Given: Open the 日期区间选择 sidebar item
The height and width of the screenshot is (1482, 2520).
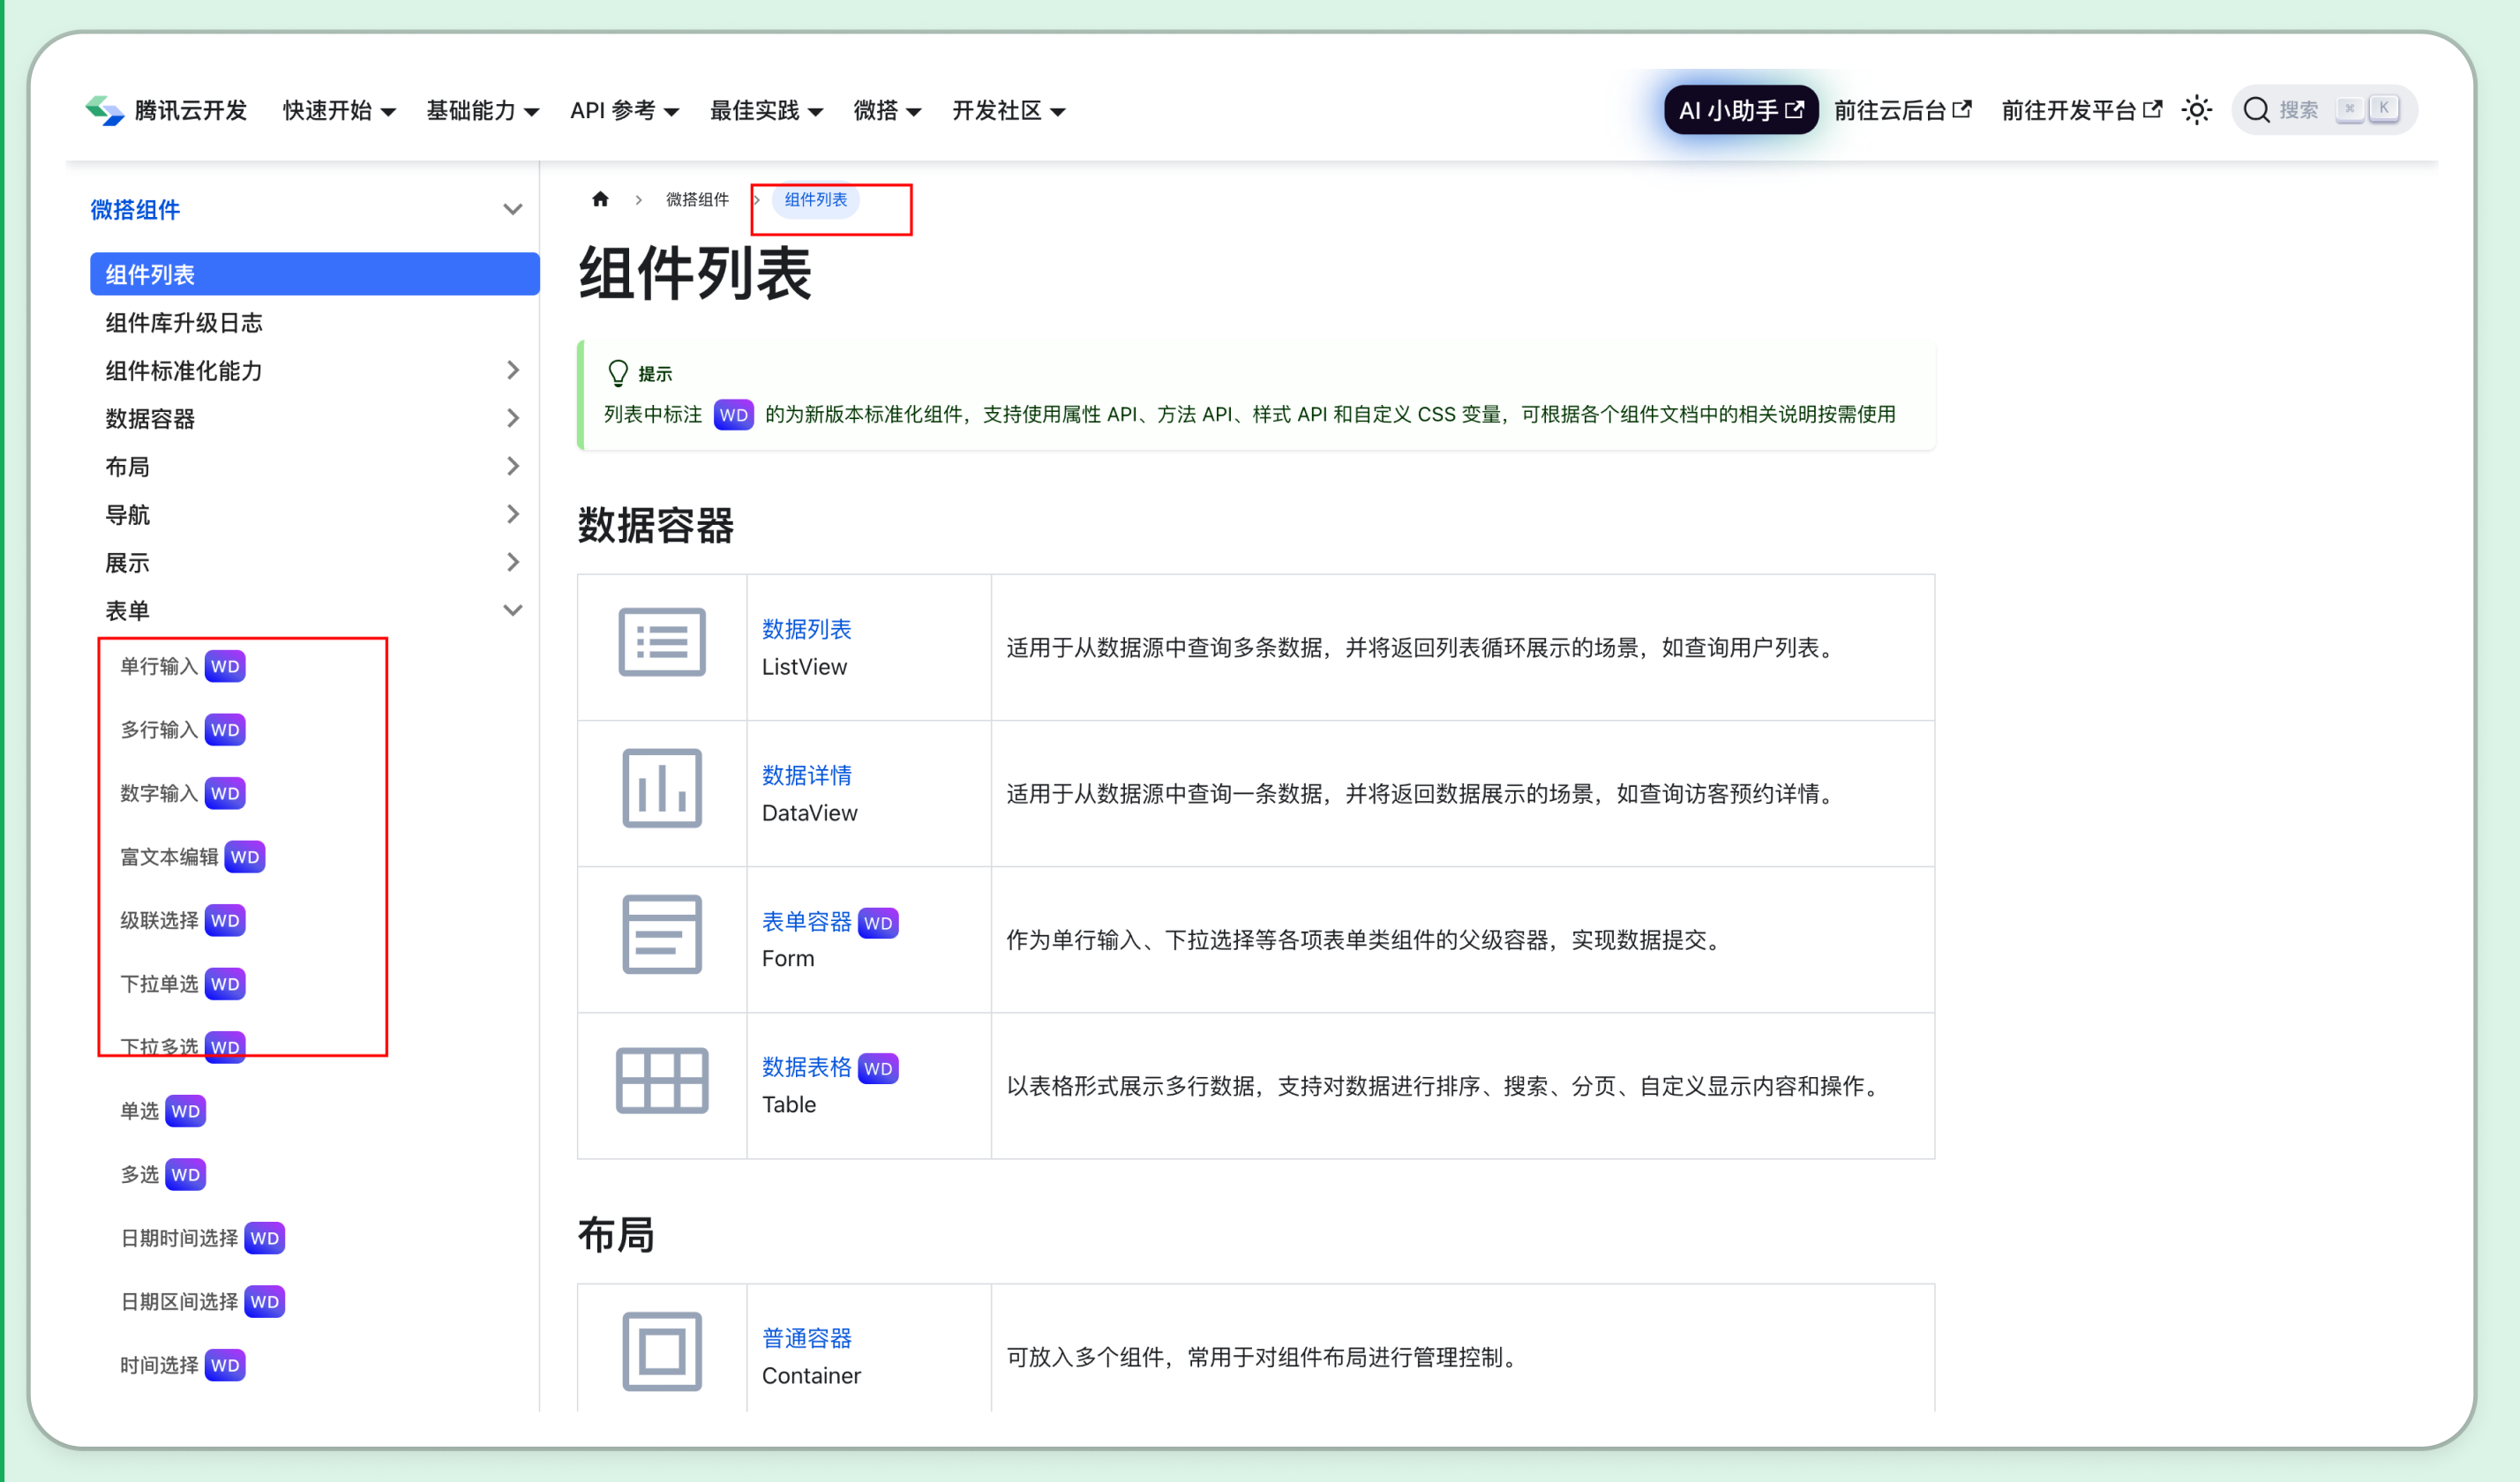Looking at the screenshot, I should (x=202, y=1301).
